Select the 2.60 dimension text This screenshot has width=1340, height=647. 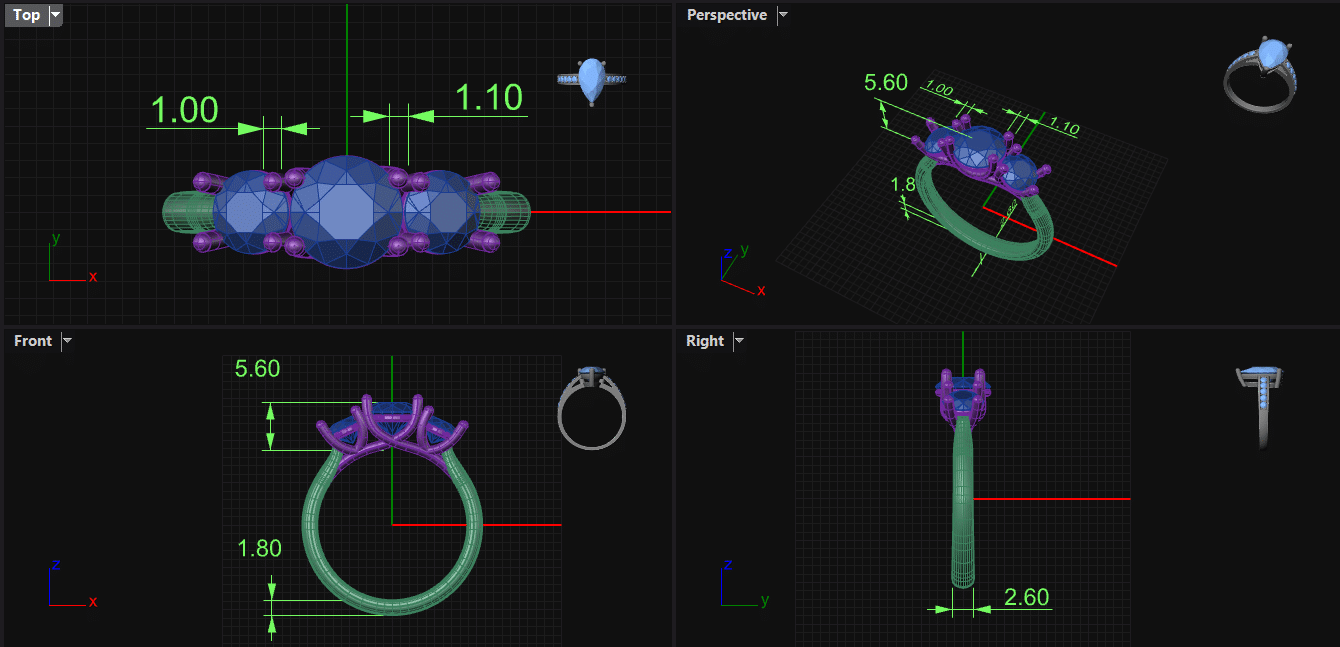tap(1026, 597)
